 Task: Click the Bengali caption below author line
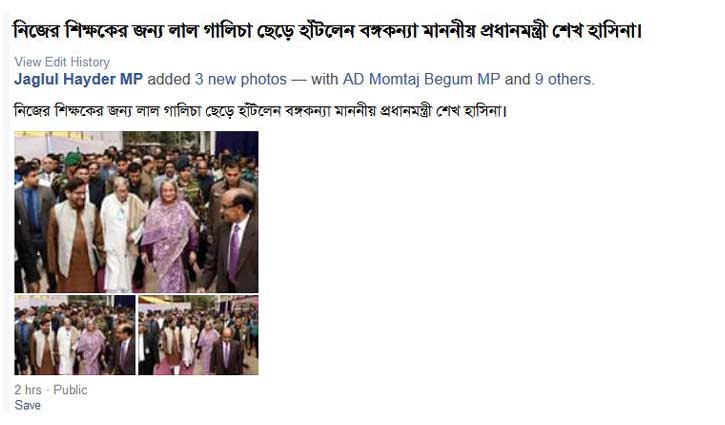(x=261, y=111)
